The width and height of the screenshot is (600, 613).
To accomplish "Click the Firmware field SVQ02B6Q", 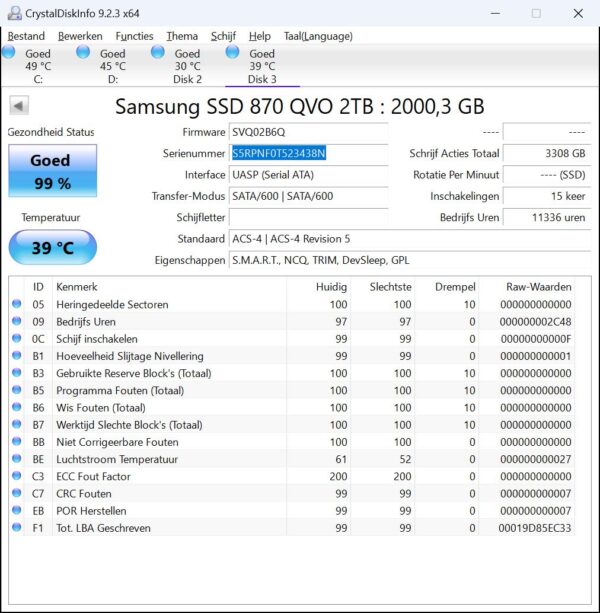I will pos(308,132).
